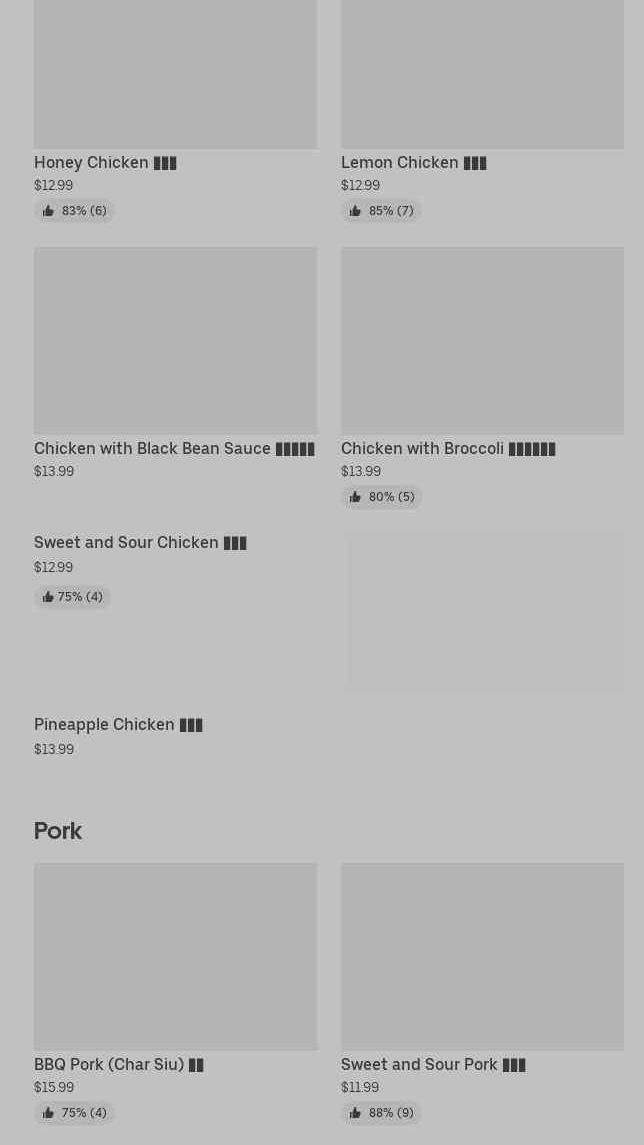This screenshot has width=644, height=1145.
Task: Click thumbs-up icon under Sweet and Sour Chicken
Action: tap(48, 597)
